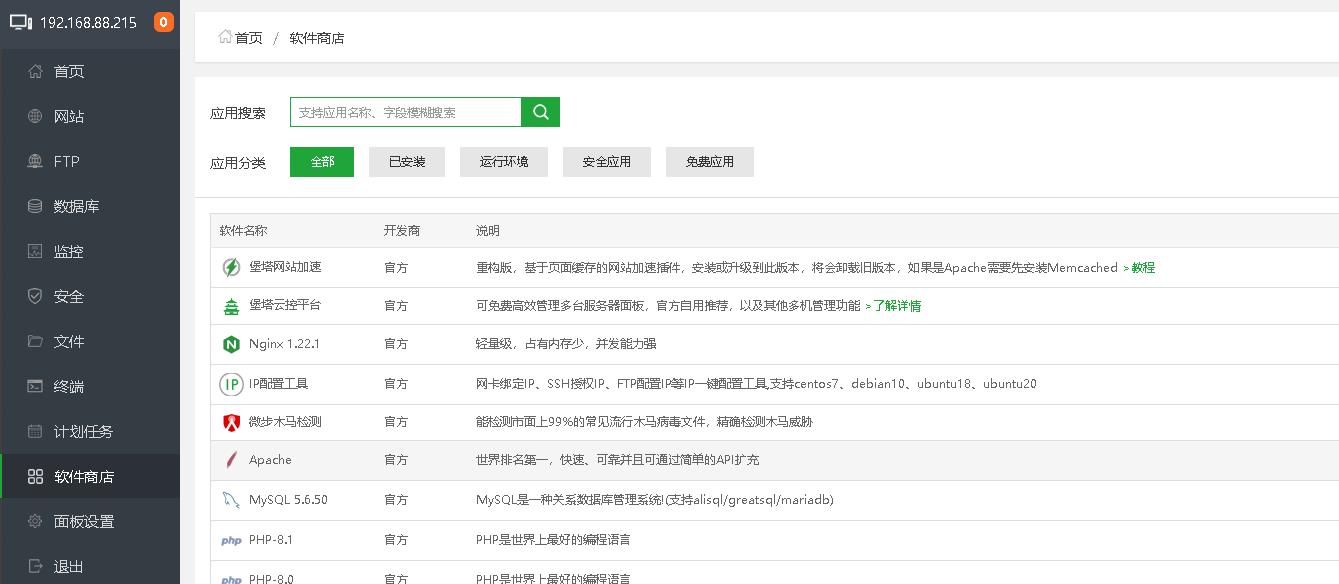This screenshot has width=1339, height=584.
Task: Click the 堡塔云控平台 software name
Action: [285, 306]
